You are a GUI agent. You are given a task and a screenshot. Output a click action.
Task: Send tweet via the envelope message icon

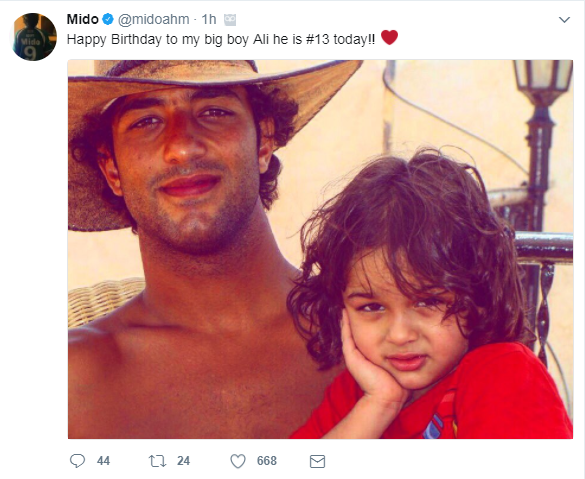[317, 461]
